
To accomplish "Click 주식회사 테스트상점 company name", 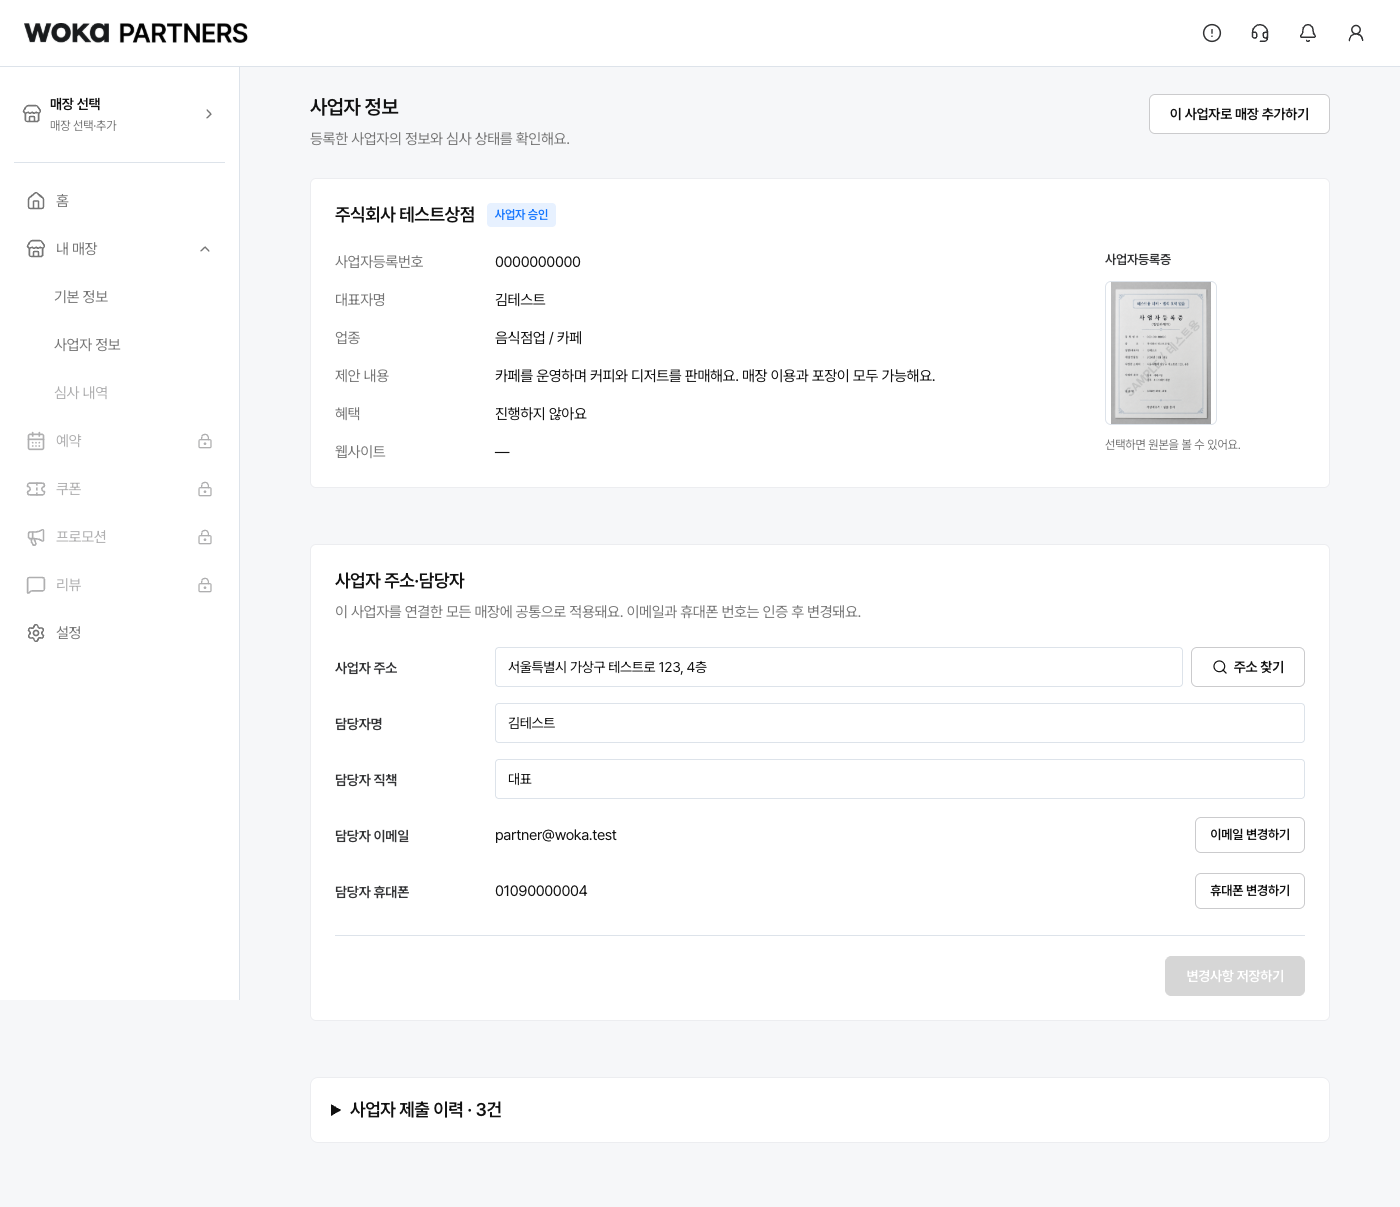I will point(405,215).
